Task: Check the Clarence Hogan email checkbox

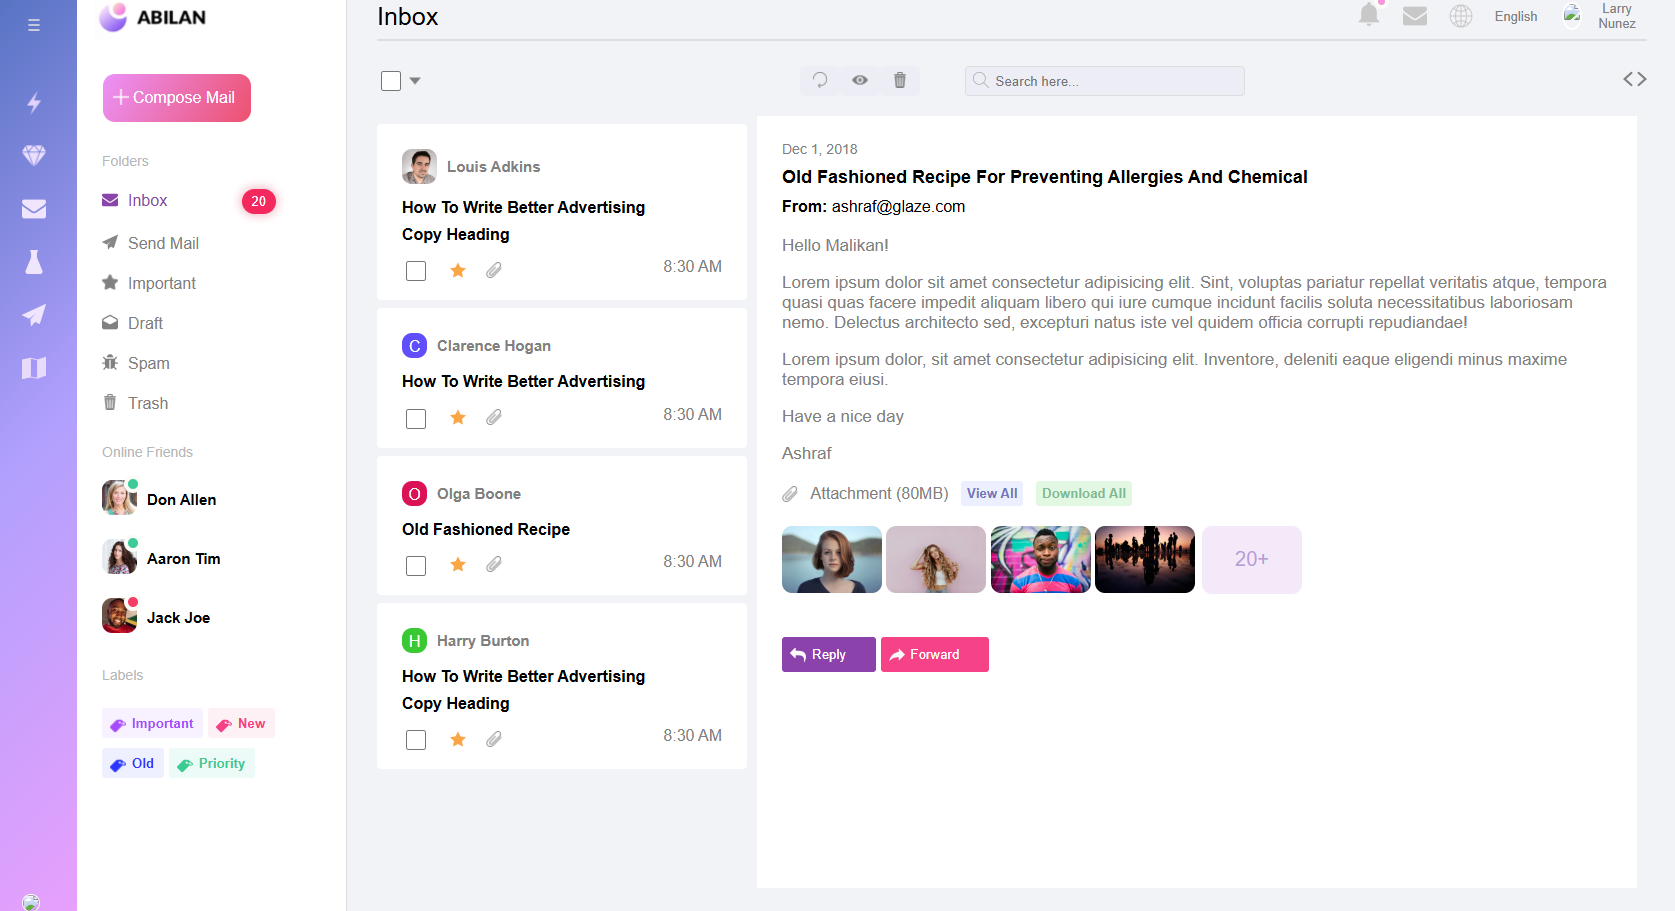Action: click(416, 418)
